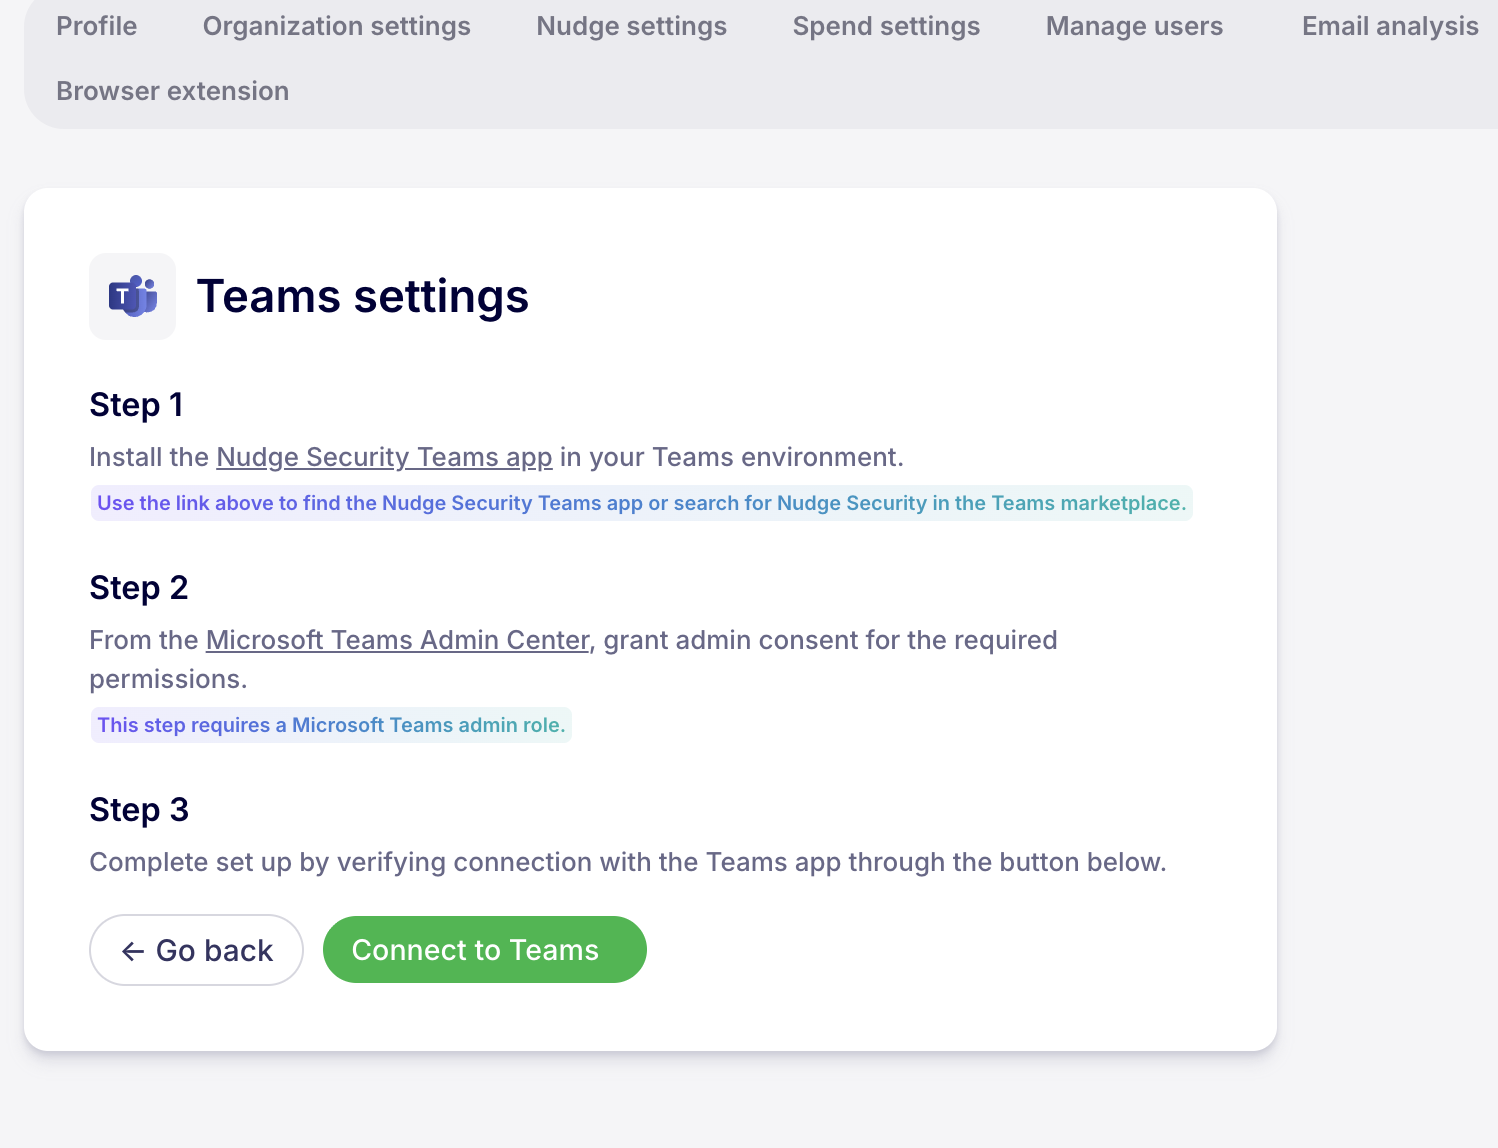Click the Teams admin role requirement note
The width and height of the screenshot is (1498, 1148).
[x=331, y=725]
